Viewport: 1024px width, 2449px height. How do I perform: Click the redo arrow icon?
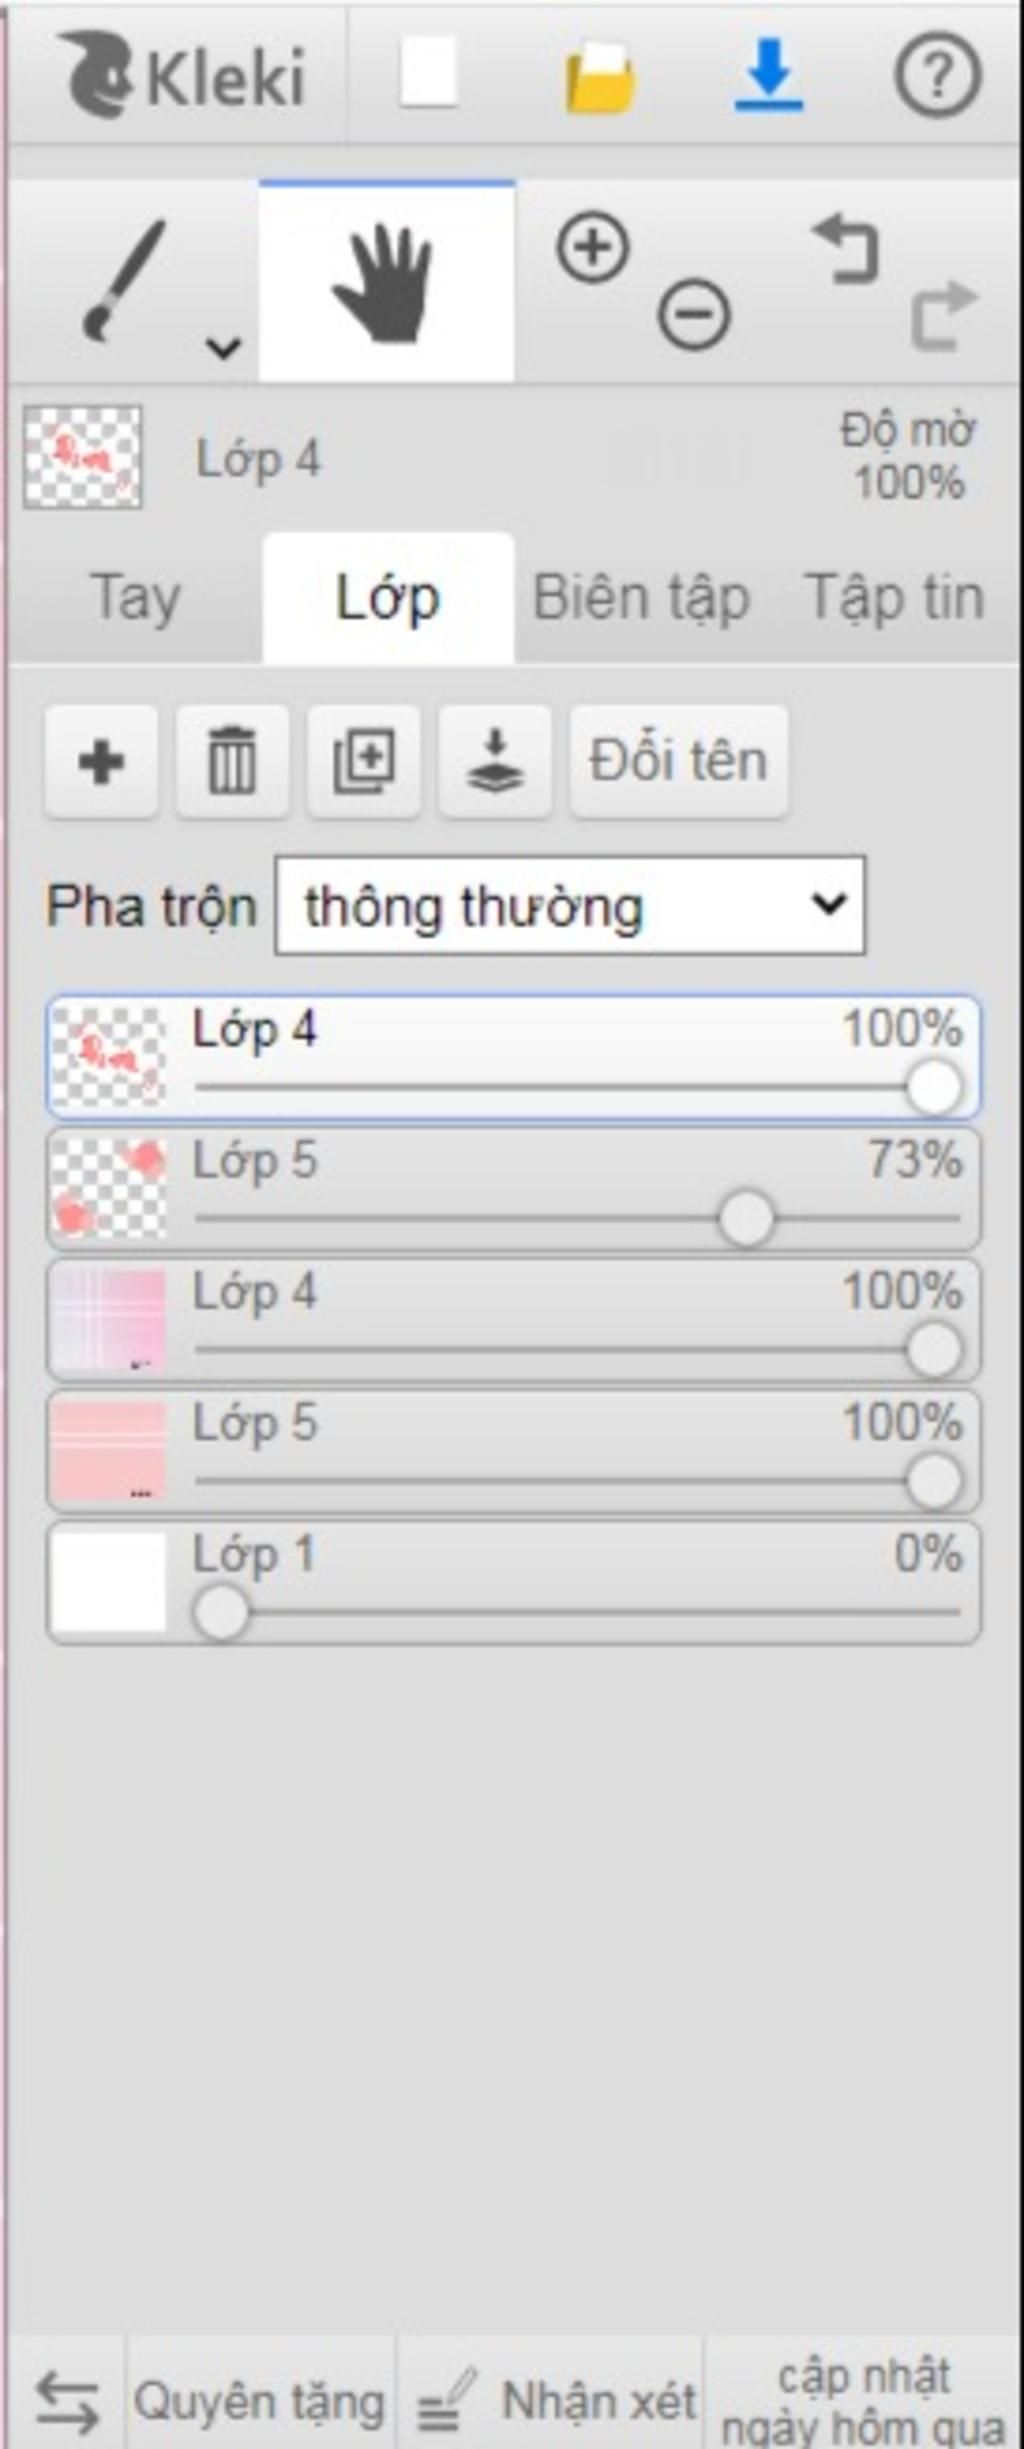coord(943,316)
